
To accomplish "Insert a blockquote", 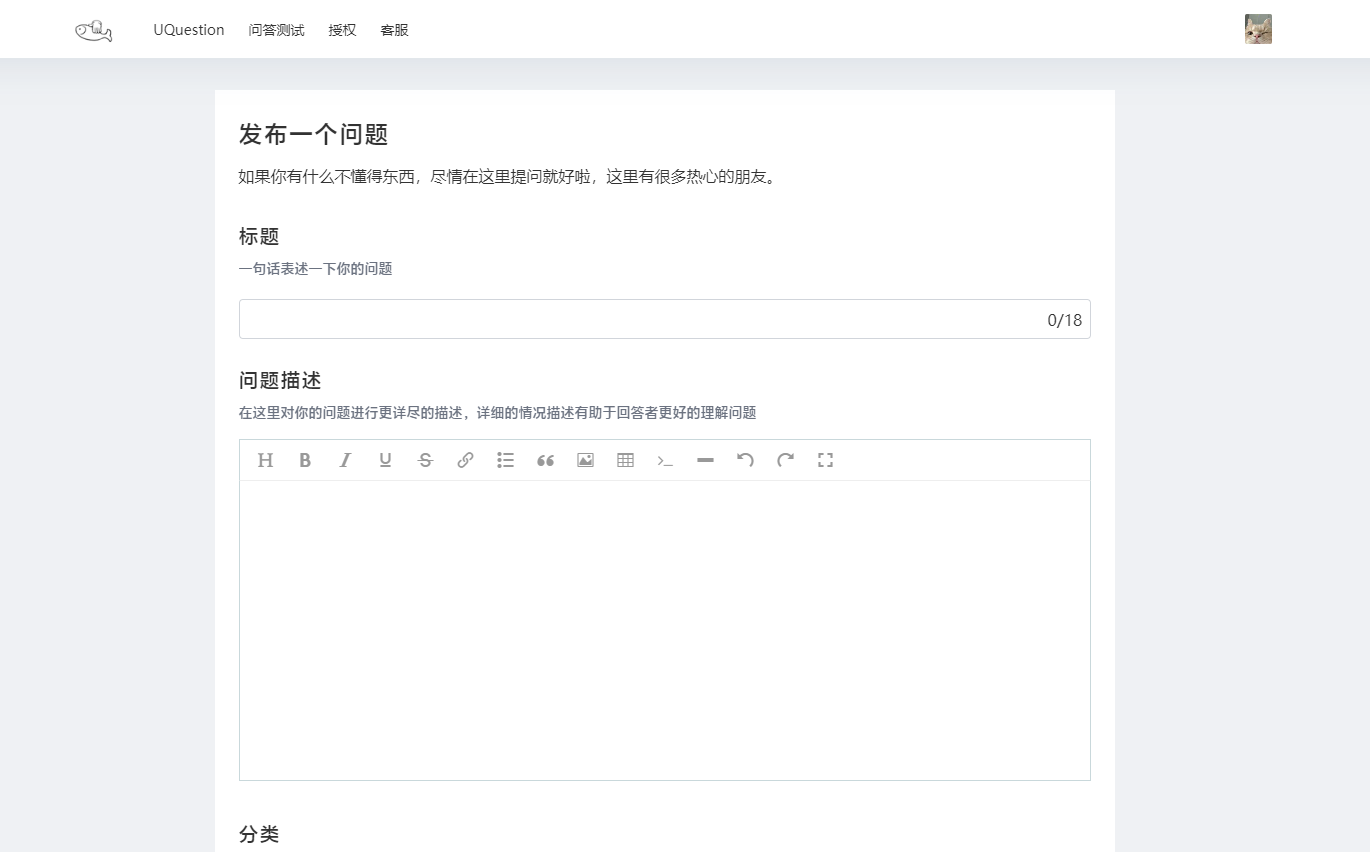I will [545, 460].
